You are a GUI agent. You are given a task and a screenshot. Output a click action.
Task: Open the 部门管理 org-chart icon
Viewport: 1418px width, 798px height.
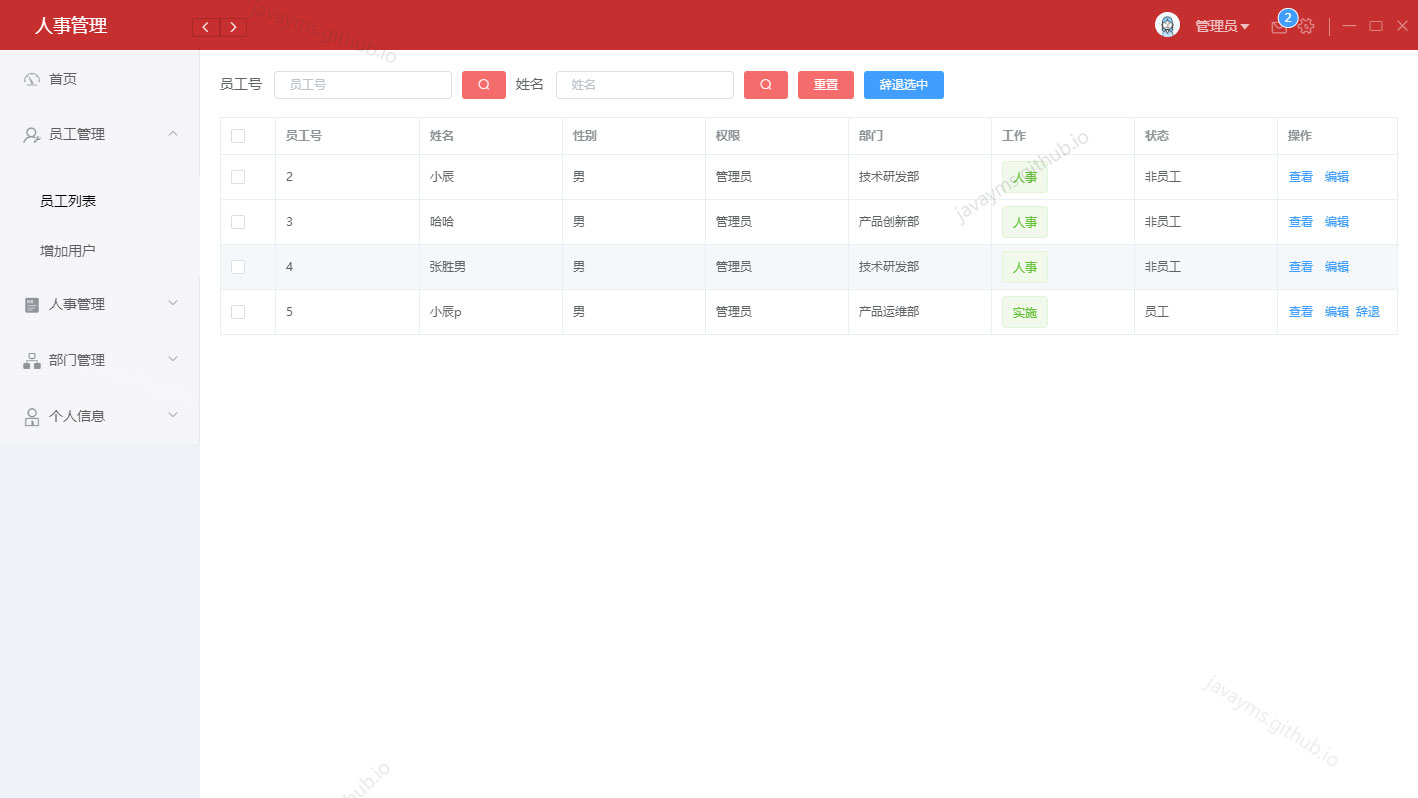coord(29,360)
